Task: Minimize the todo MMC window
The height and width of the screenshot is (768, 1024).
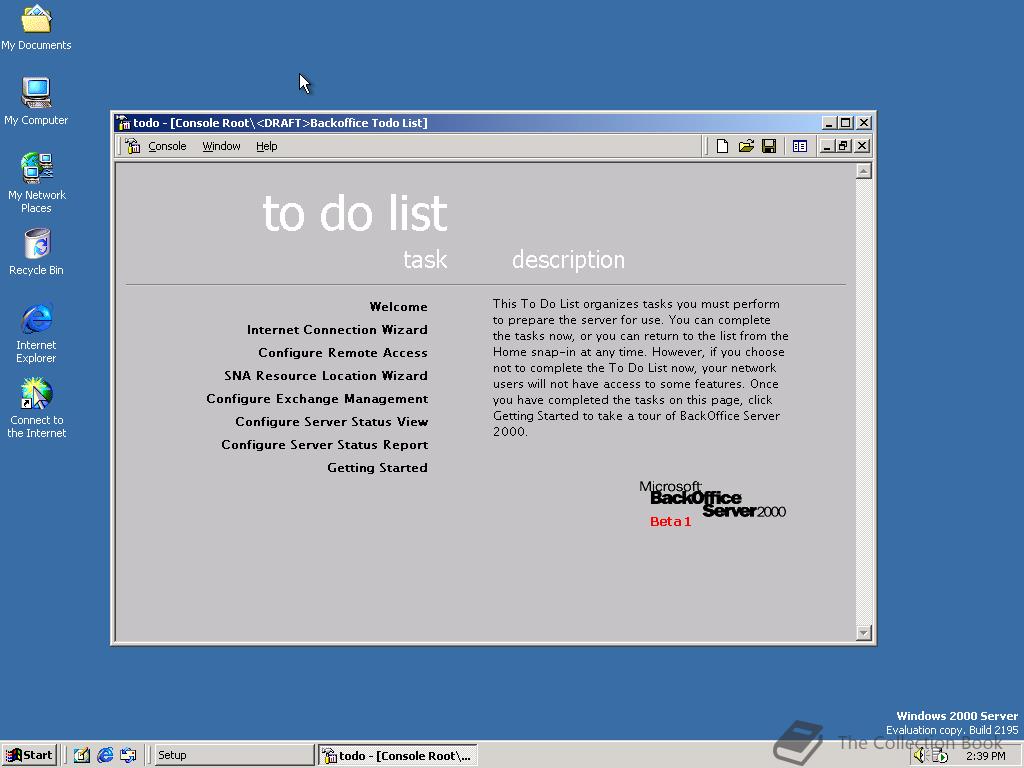Action: point(829,123)
